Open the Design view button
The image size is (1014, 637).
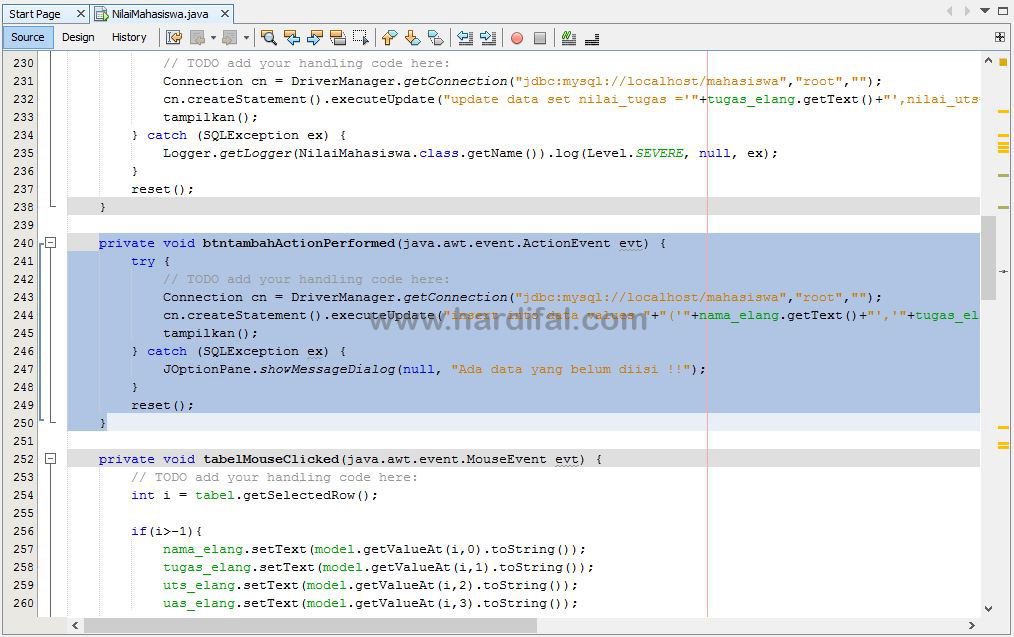click(x=78, y=36)
